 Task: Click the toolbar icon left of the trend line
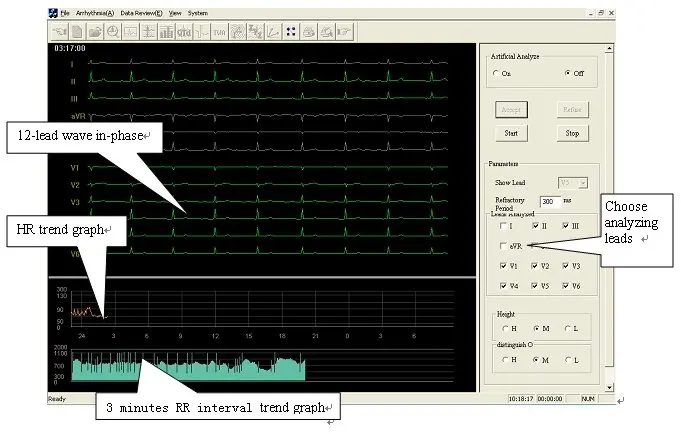(x=255, y=32)
